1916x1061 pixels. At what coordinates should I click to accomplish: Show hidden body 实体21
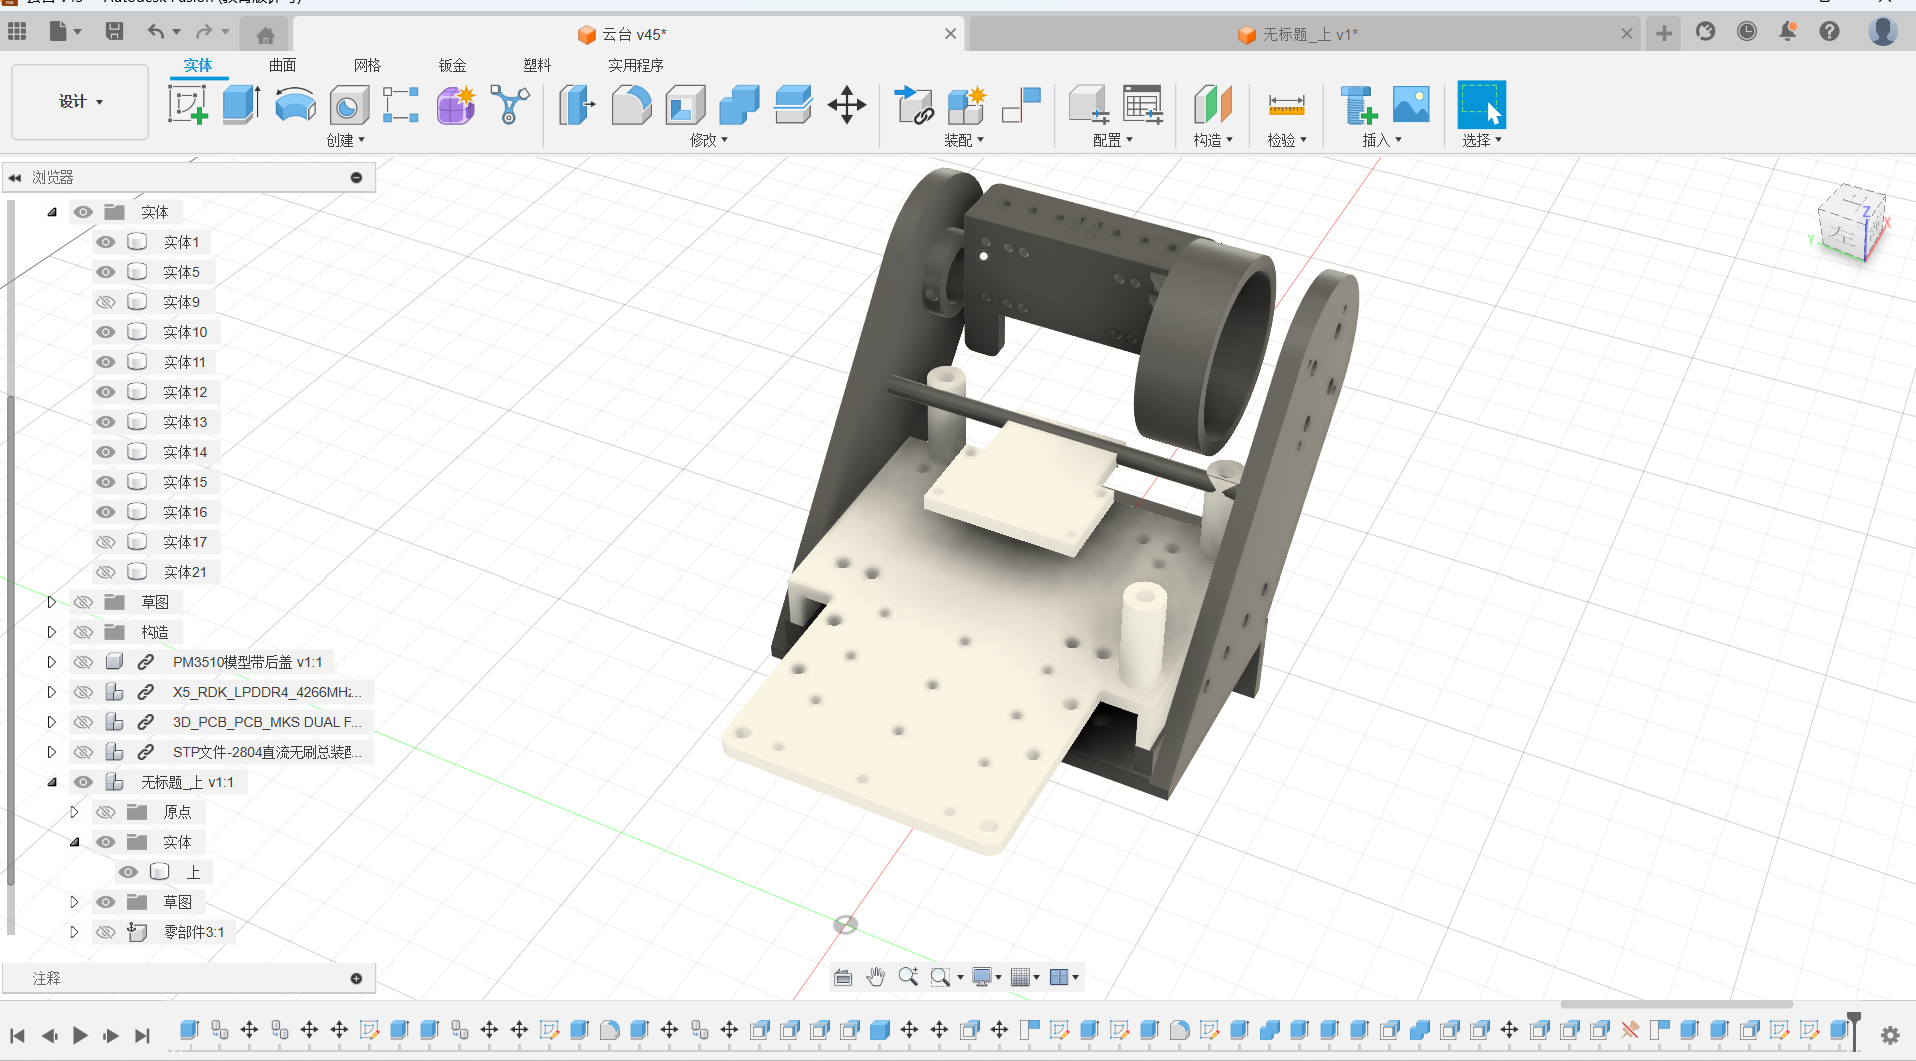tap(106, 572)
